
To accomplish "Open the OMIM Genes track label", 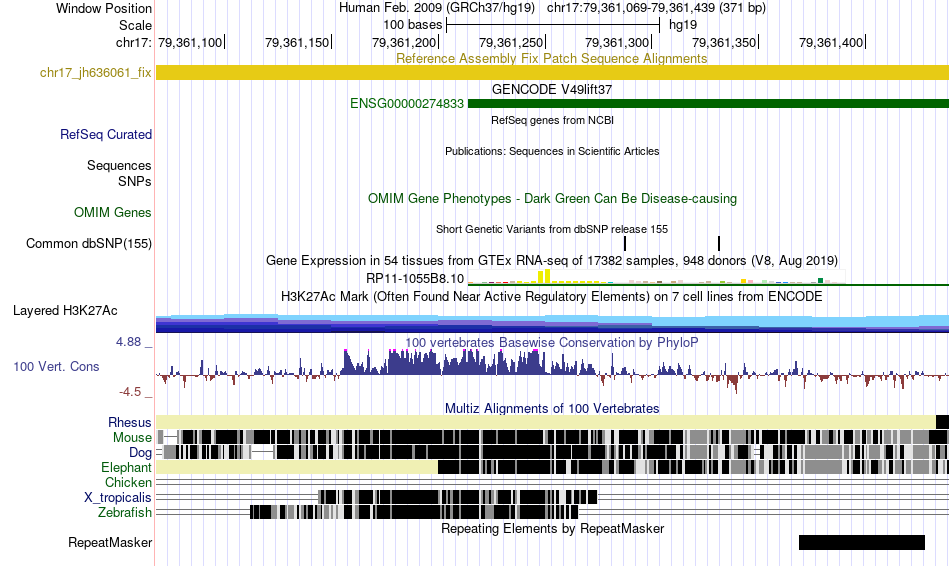I will pos(113,212).
